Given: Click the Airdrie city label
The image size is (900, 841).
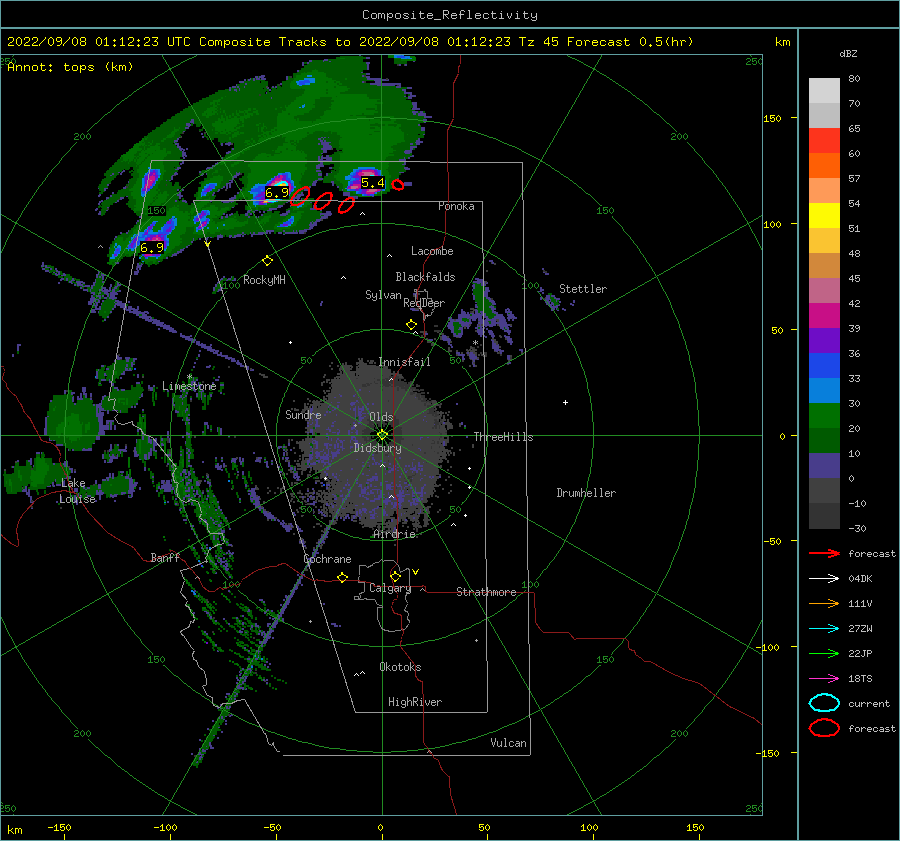Looking at the screenshot, I should 394,534.
